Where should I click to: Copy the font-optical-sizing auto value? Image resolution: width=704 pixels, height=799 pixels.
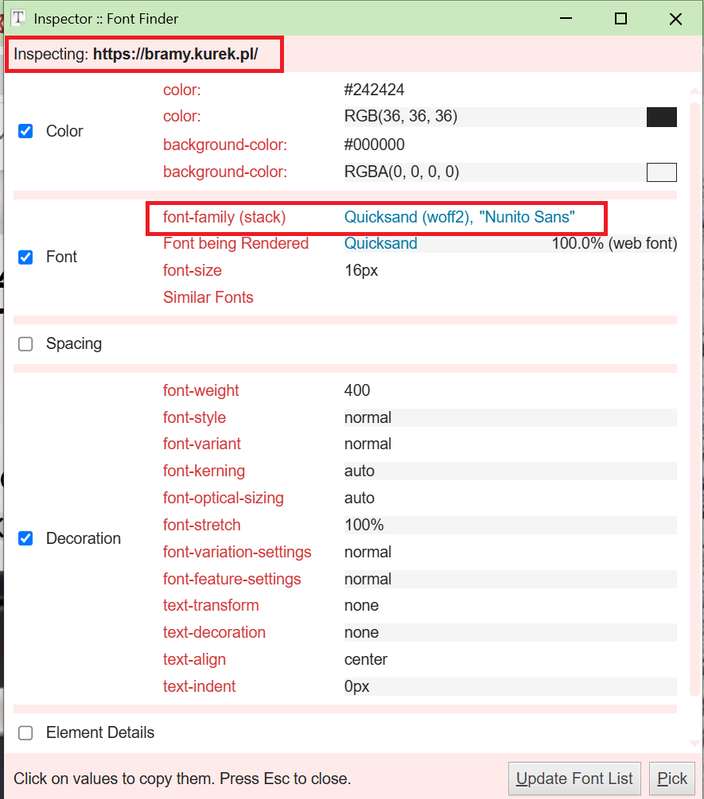(x=359, y=498)
